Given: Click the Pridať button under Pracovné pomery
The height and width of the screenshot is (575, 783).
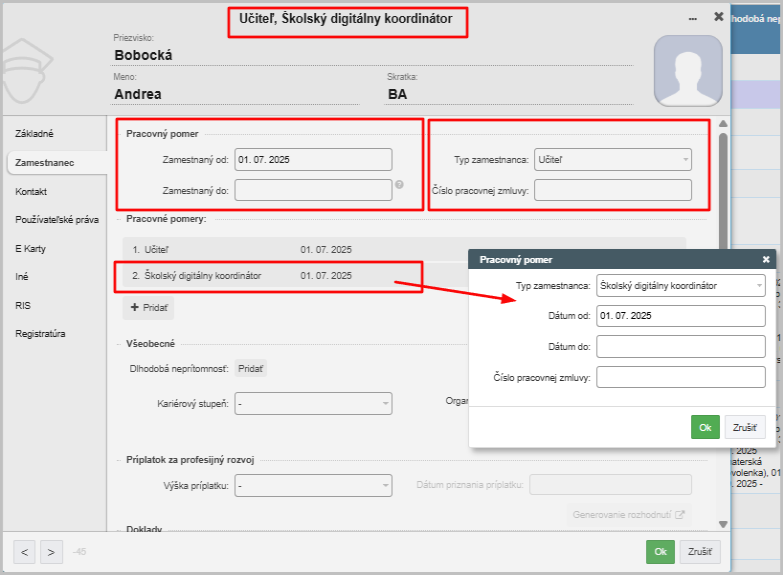Looking at the screenshot, I should point(150,308).
